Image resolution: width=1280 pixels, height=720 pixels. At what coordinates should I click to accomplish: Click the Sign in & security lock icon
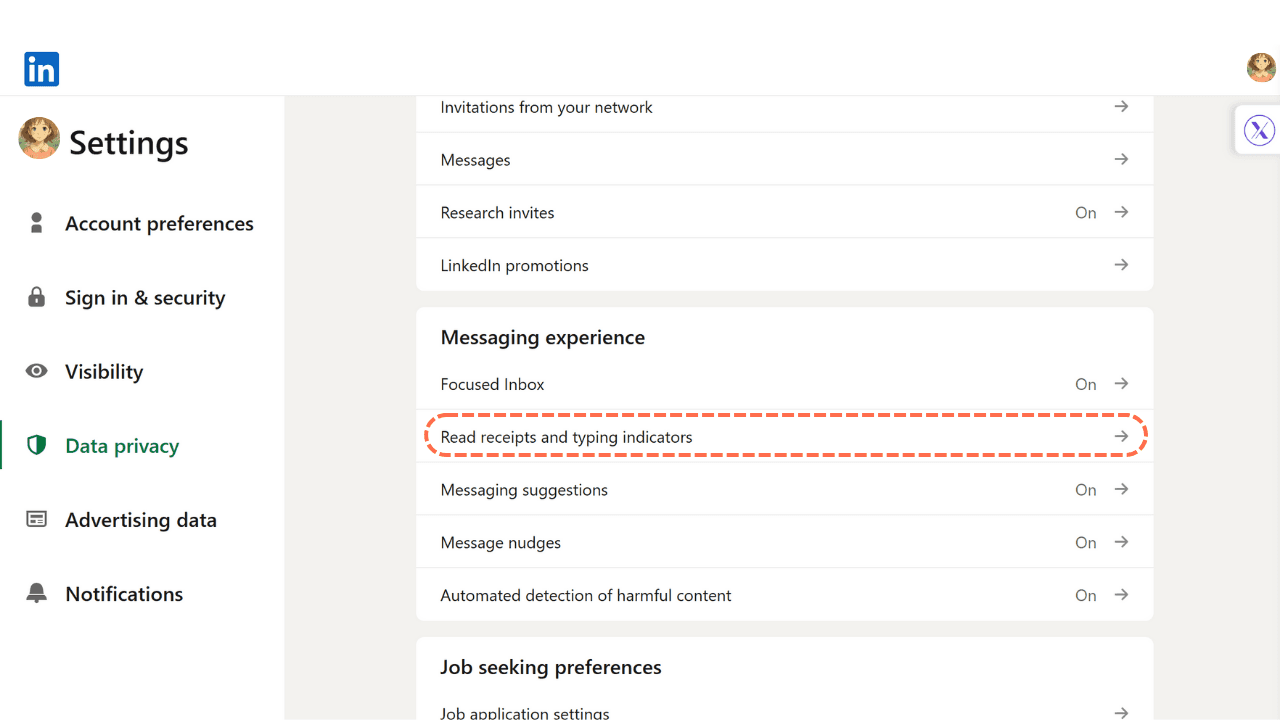coord(36,296)
